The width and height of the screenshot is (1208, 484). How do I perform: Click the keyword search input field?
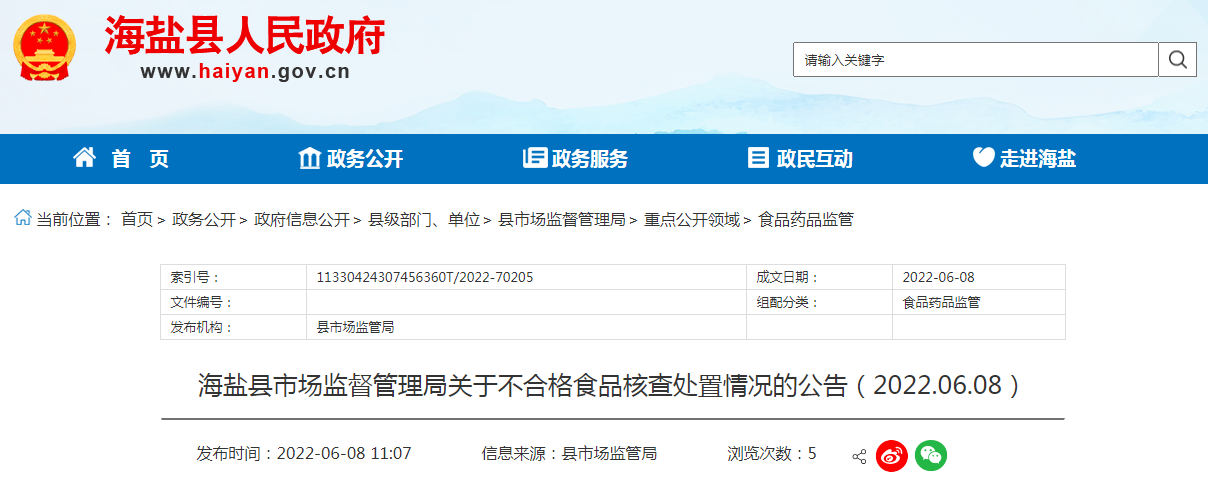point(975,60)
